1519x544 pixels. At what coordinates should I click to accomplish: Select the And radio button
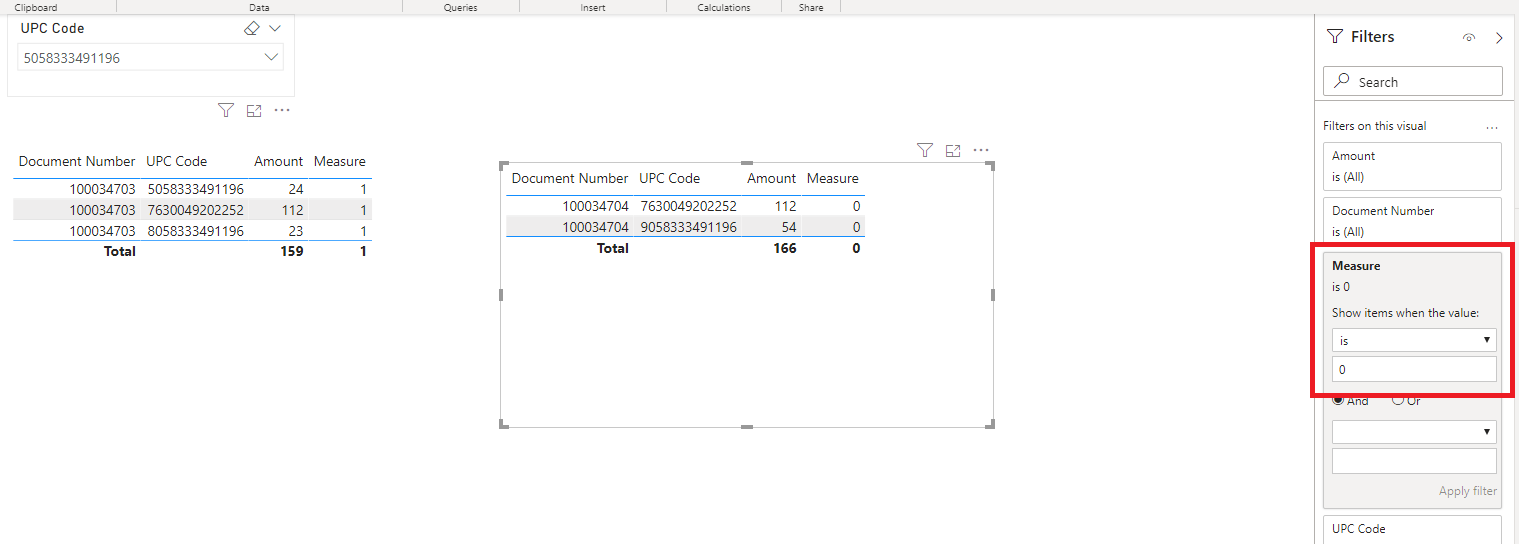tap(1338, 400)
